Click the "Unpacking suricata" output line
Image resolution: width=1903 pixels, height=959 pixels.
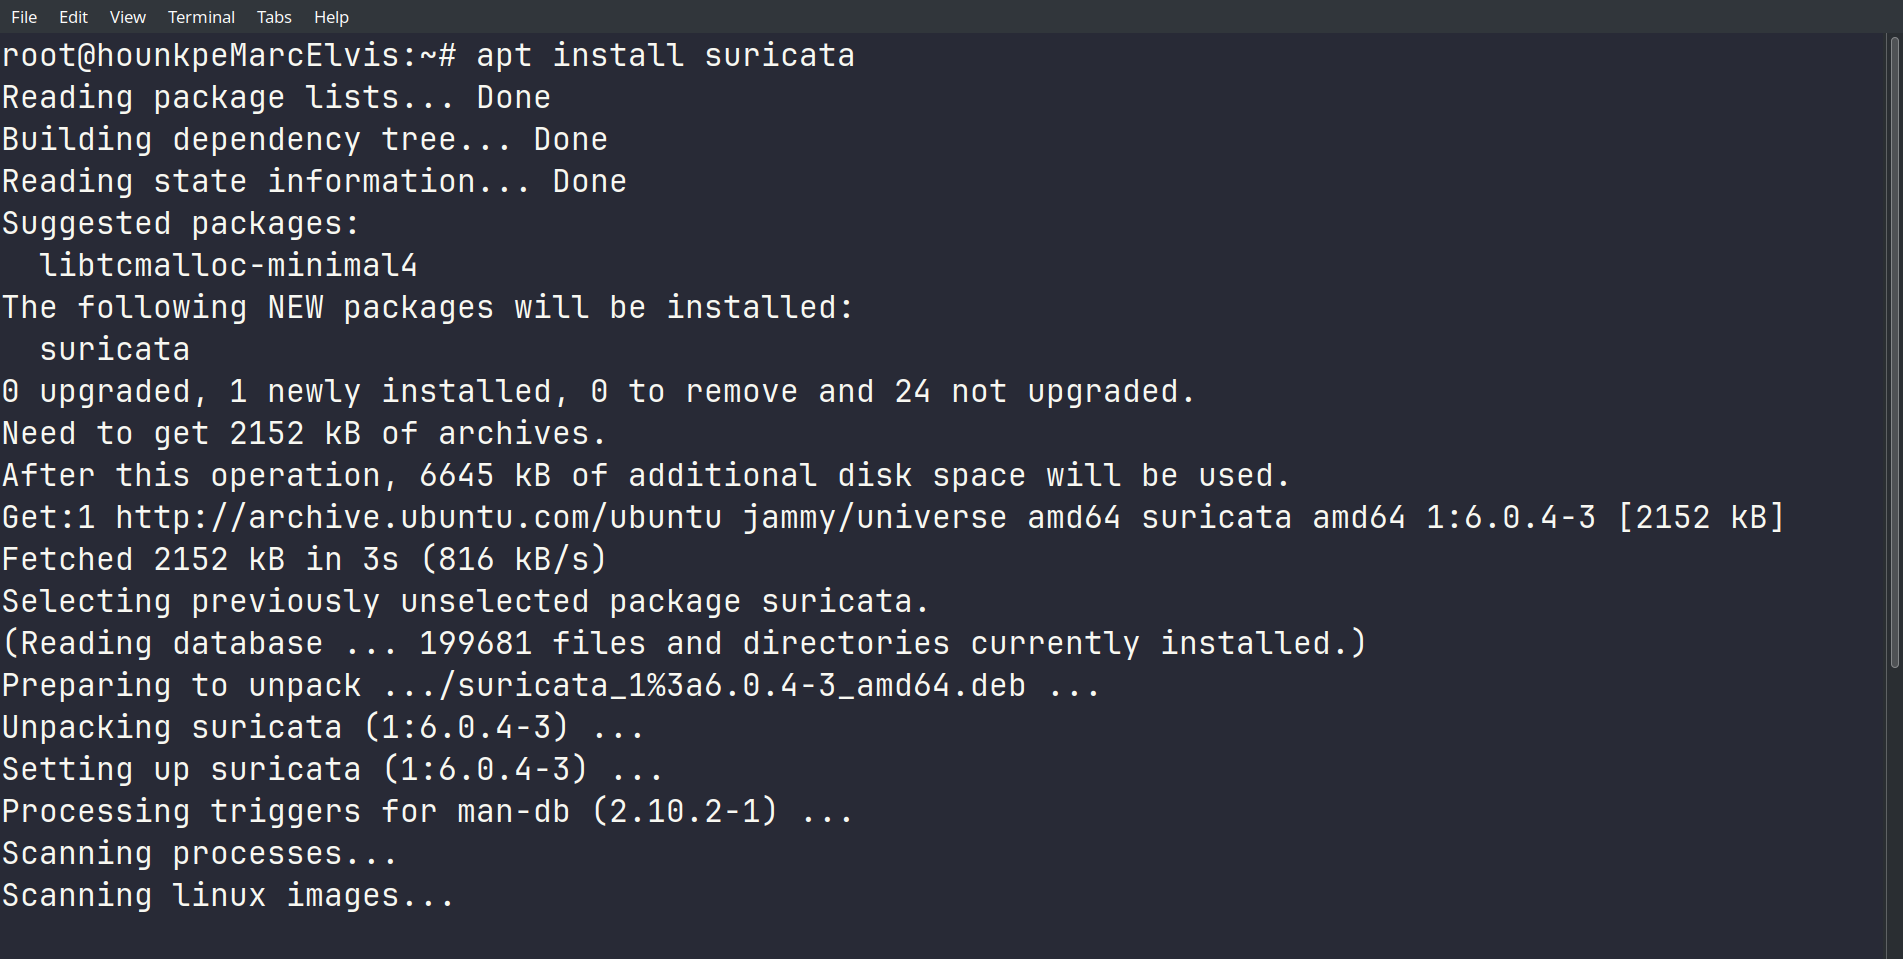click(323, 728)
